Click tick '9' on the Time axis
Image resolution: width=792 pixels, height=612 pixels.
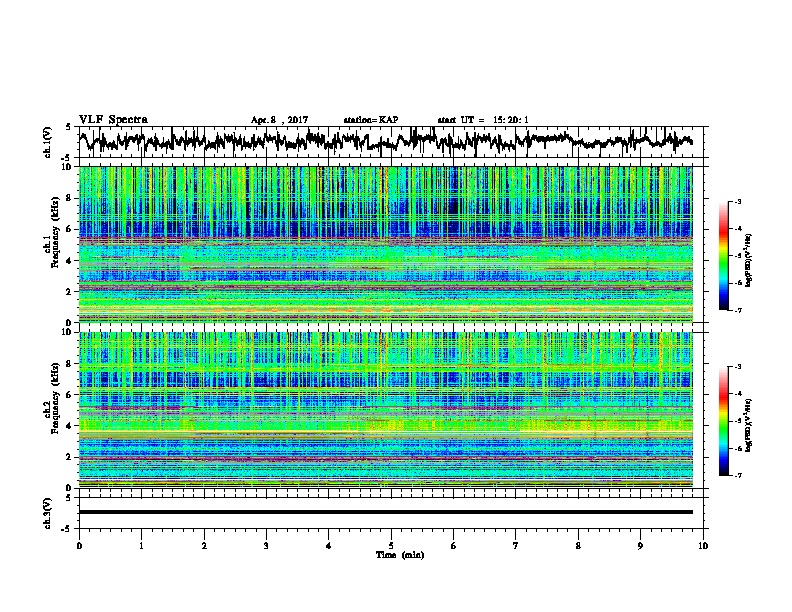click(x=640, y=546)
